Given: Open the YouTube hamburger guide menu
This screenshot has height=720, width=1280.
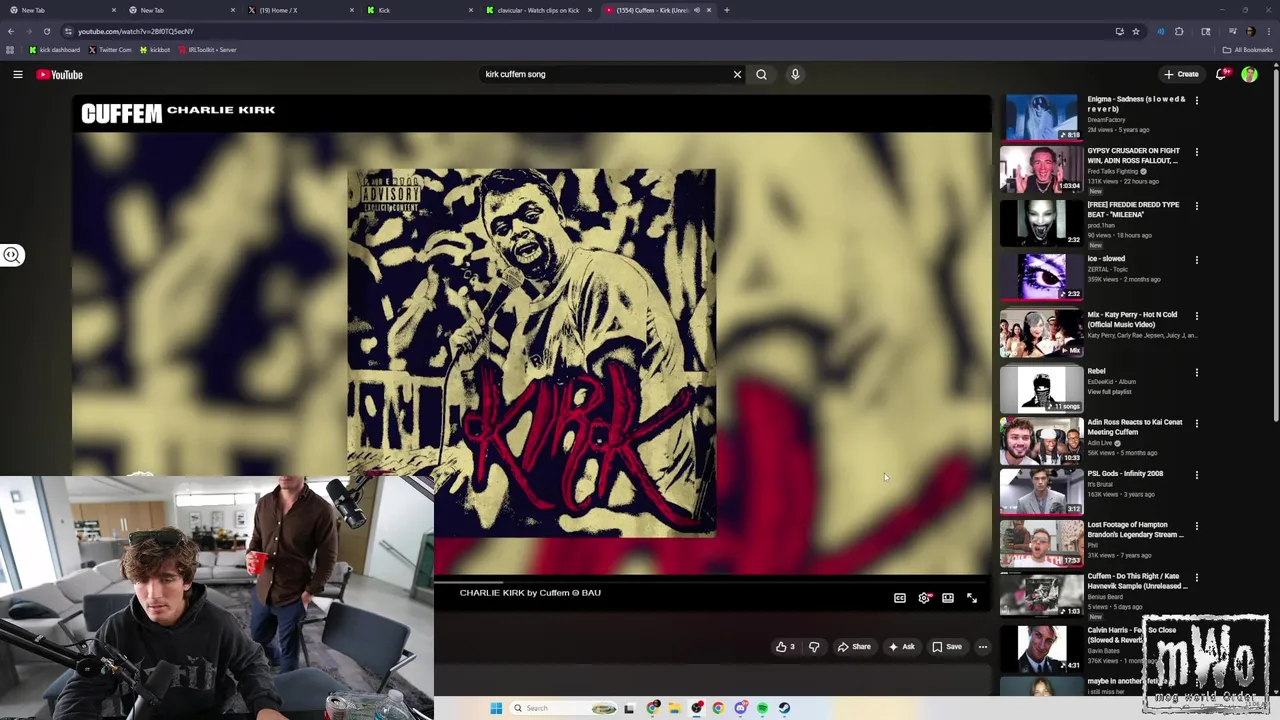Looking at the screenshot, I should (x=18, y=74).
